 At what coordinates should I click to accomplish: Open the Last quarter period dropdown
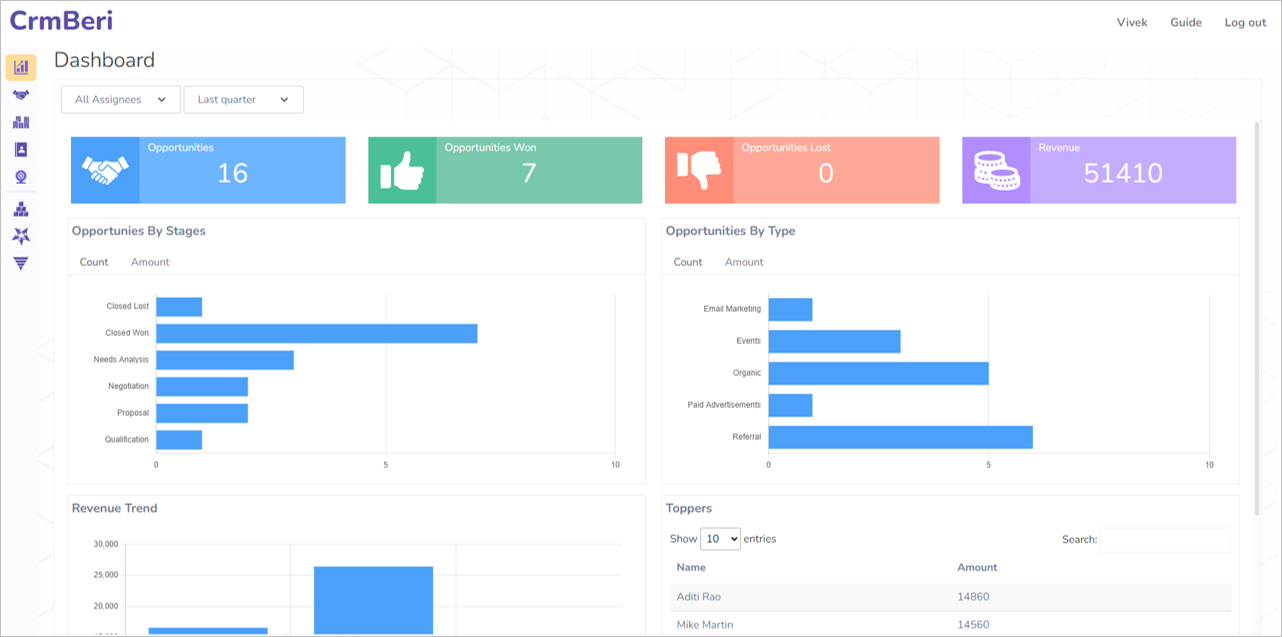point(243,100)
